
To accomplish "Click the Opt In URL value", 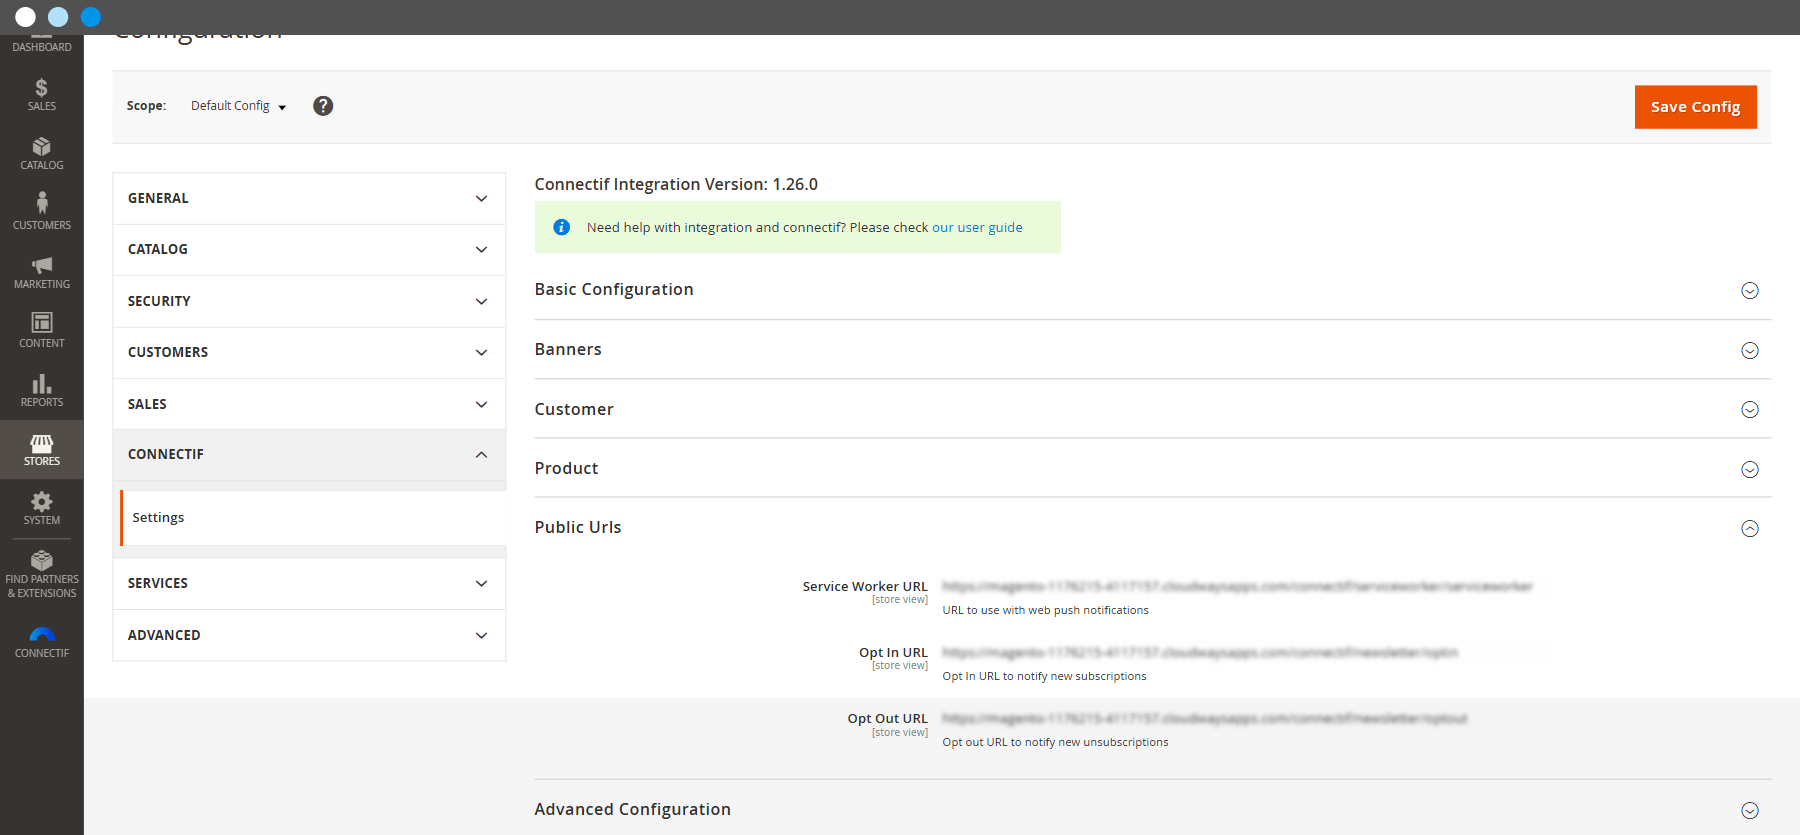I will (x=1200, y=652).
